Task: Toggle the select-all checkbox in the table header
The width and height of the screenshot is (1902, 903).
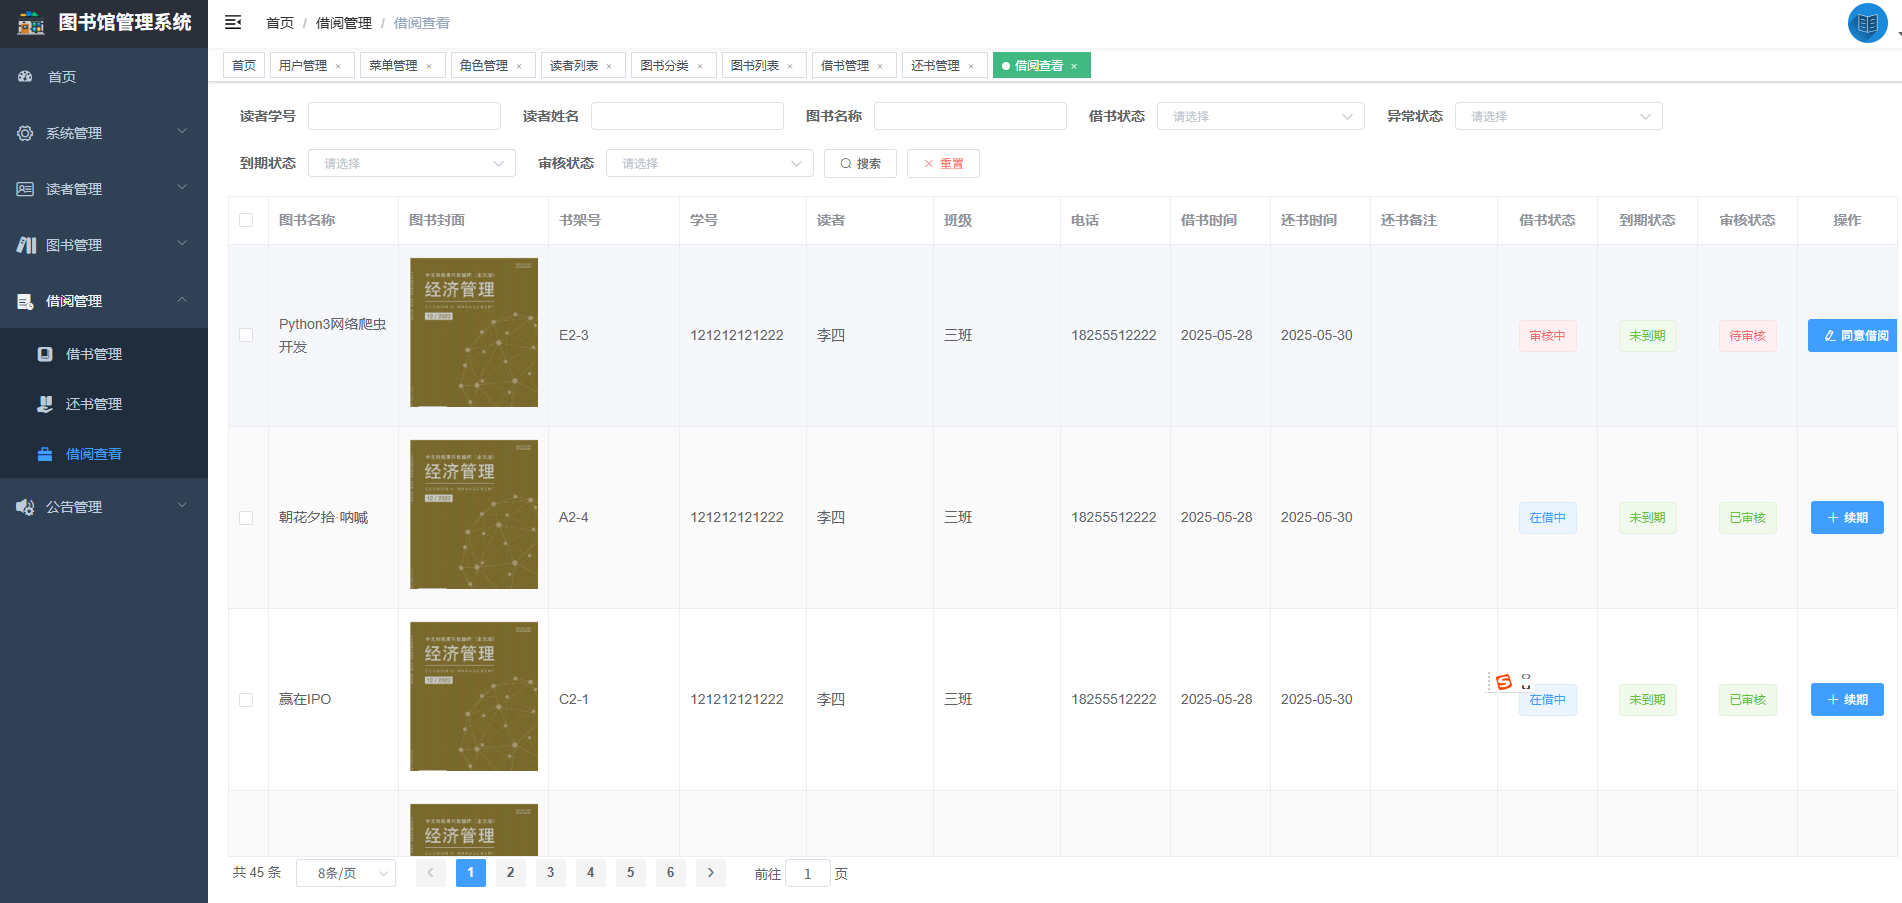Action: click(247, 220)
